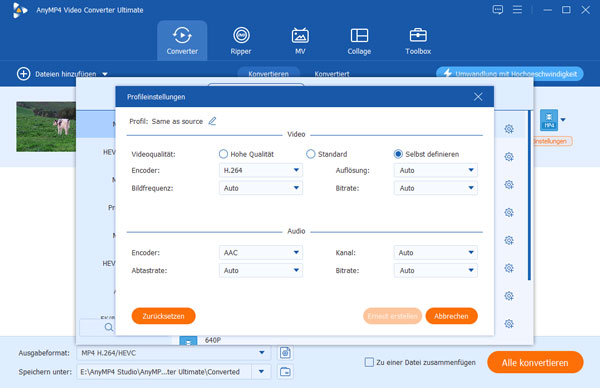Open the Abtastrate dropdown

[261, 270]
